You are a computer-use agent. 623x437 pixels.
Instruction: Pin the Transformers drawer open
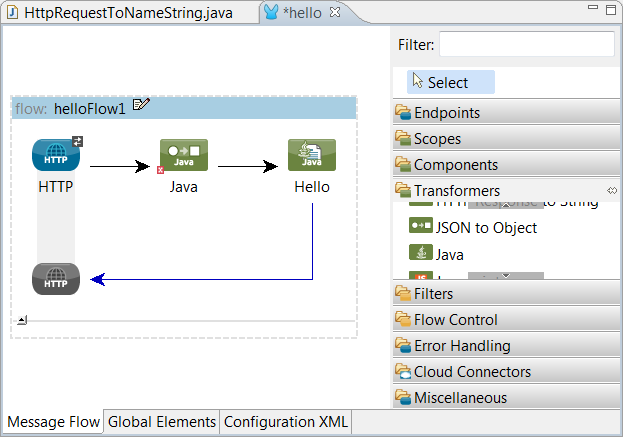tap(612, 191)
